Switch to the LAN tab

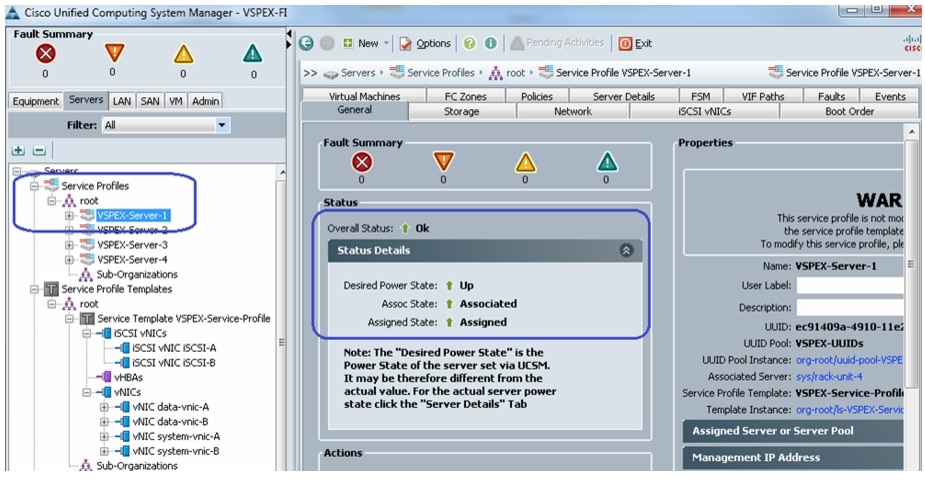pyautogui.click(x=122, y=101)
